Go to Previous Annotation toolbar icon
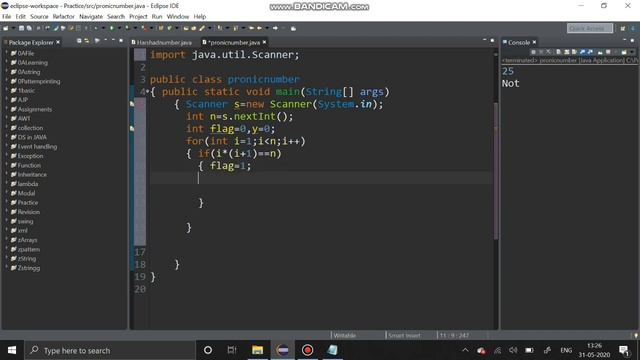The width and height of the screenshot is (640, 360). (236, 28)
